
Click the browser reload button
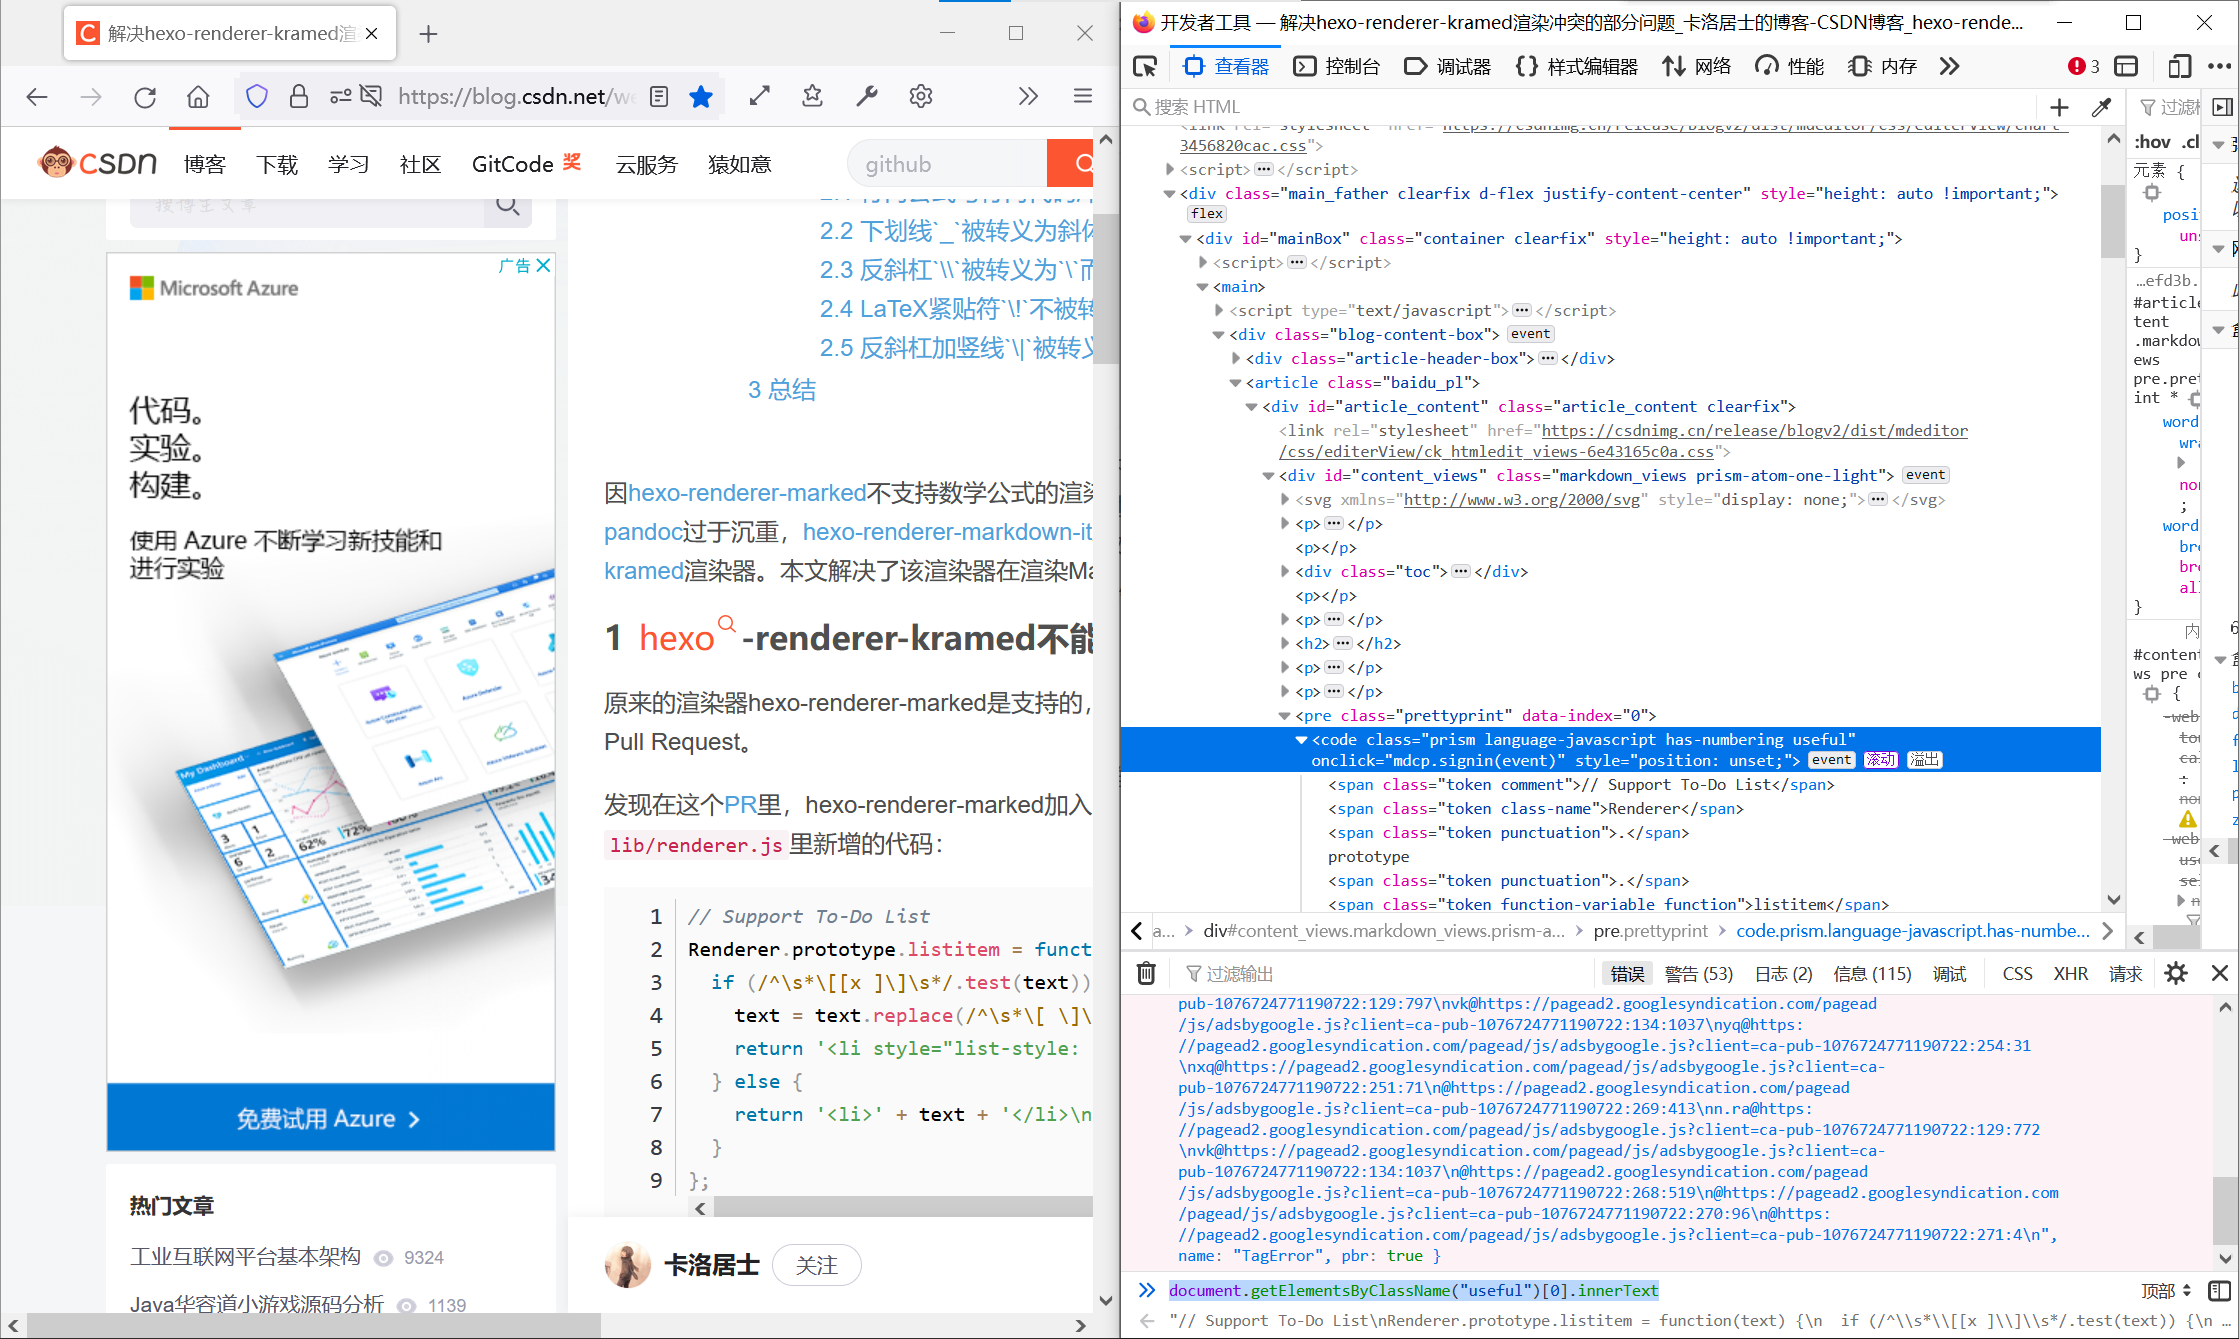pos(145,96)
